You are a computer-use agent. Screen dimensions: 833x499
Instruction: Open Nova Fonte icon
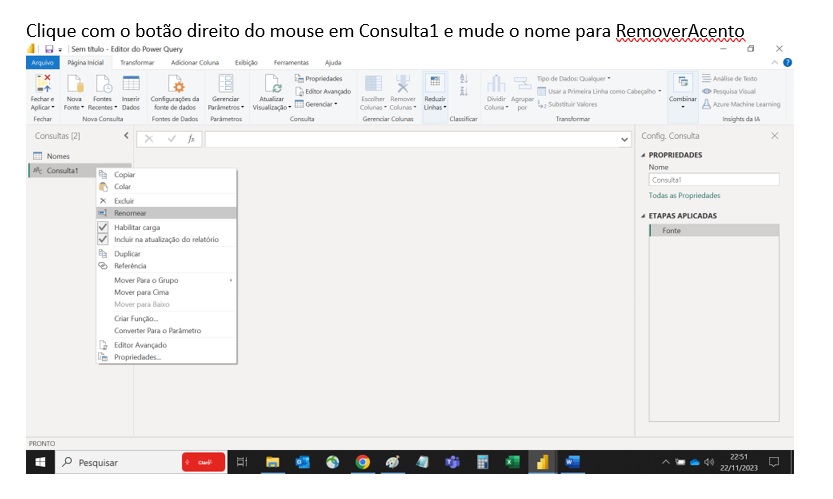click(x=74, y=84)
